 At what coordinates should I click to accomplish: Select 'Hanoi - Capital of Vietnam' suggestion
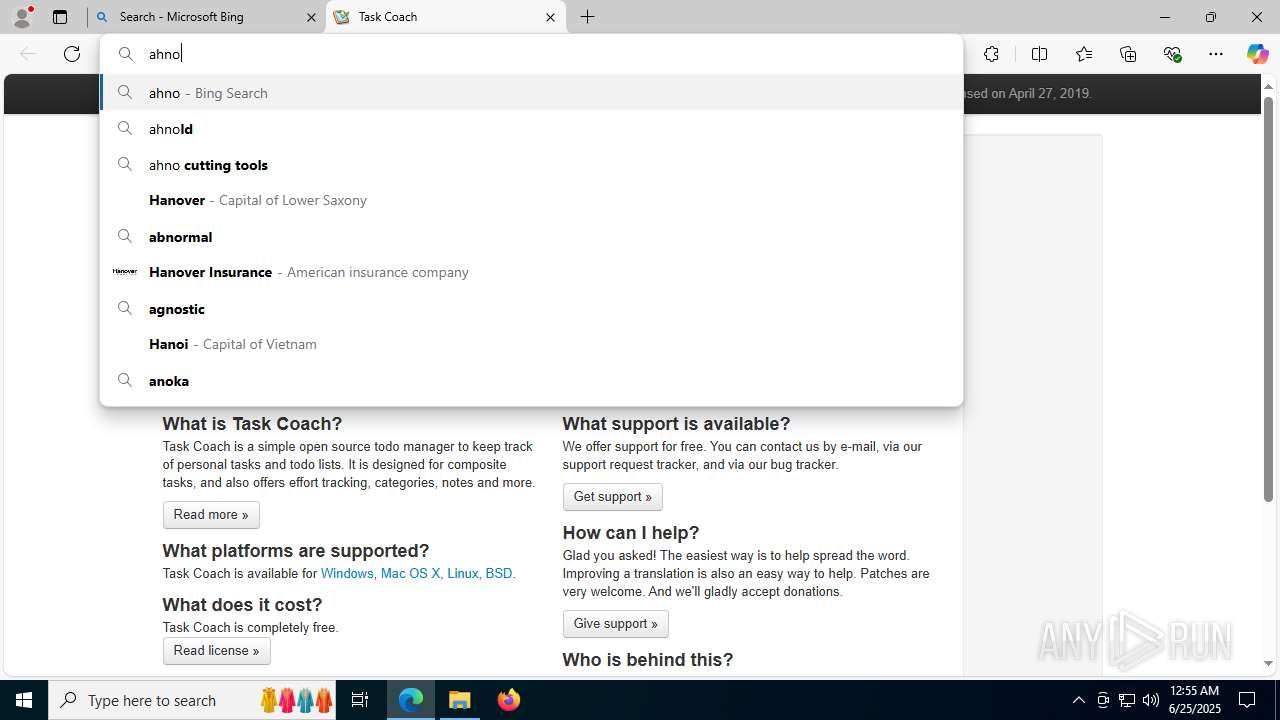coord(531,344)
